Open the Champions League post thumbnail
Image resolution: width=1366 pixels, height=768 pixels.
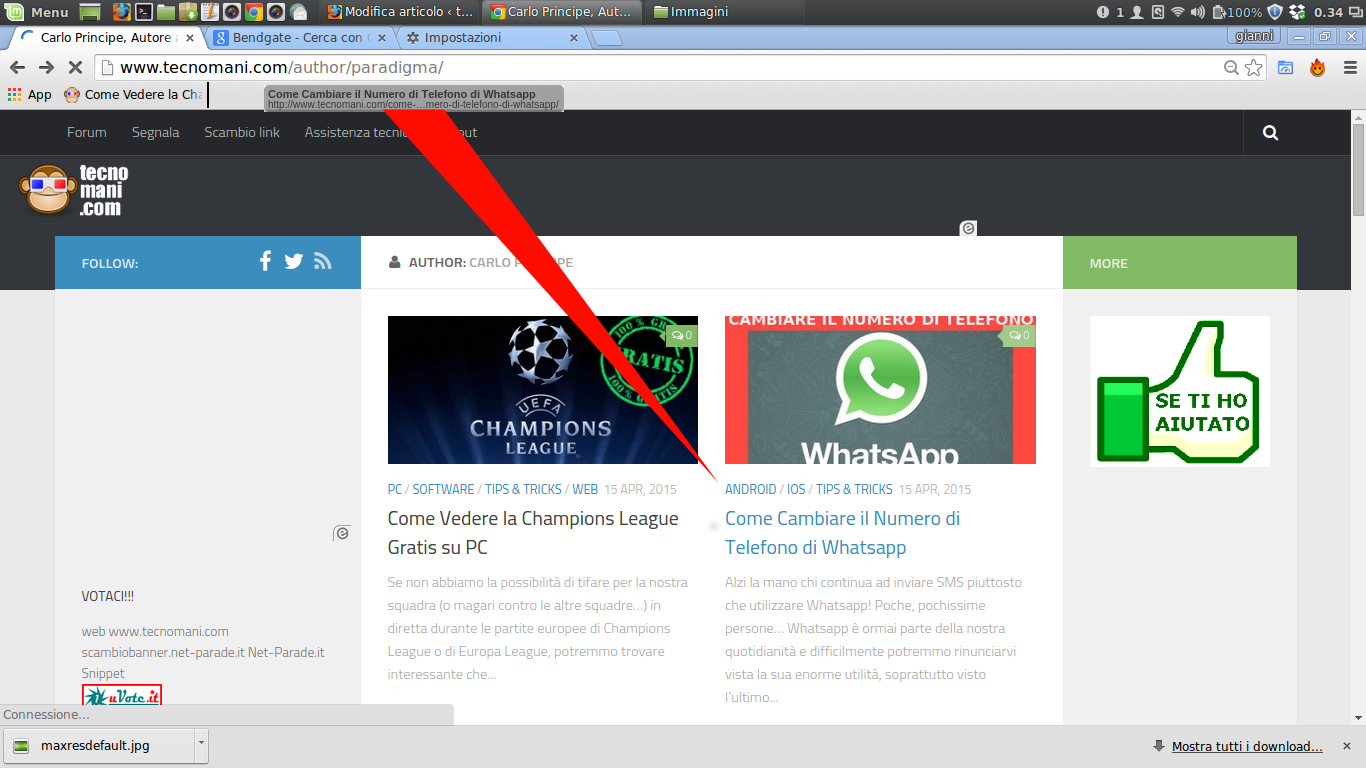coord(543,390)
